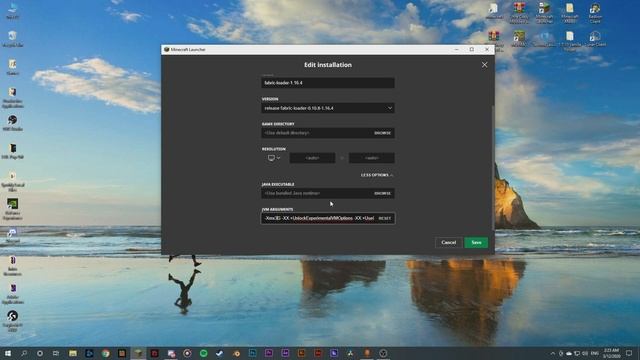The height and width of the screenshot is (360, 640).
Task: Click the Edit installation dialog scrollbar
Action: point(493,167)
